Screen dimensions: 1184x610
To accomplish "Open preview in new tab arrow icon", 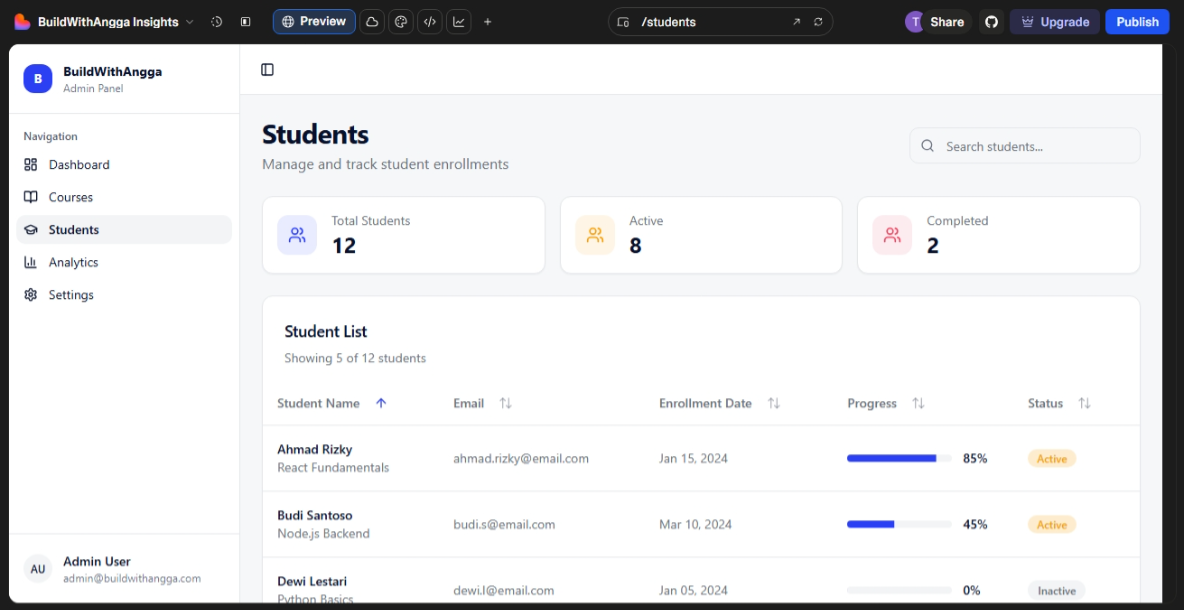I will [796, 22].
